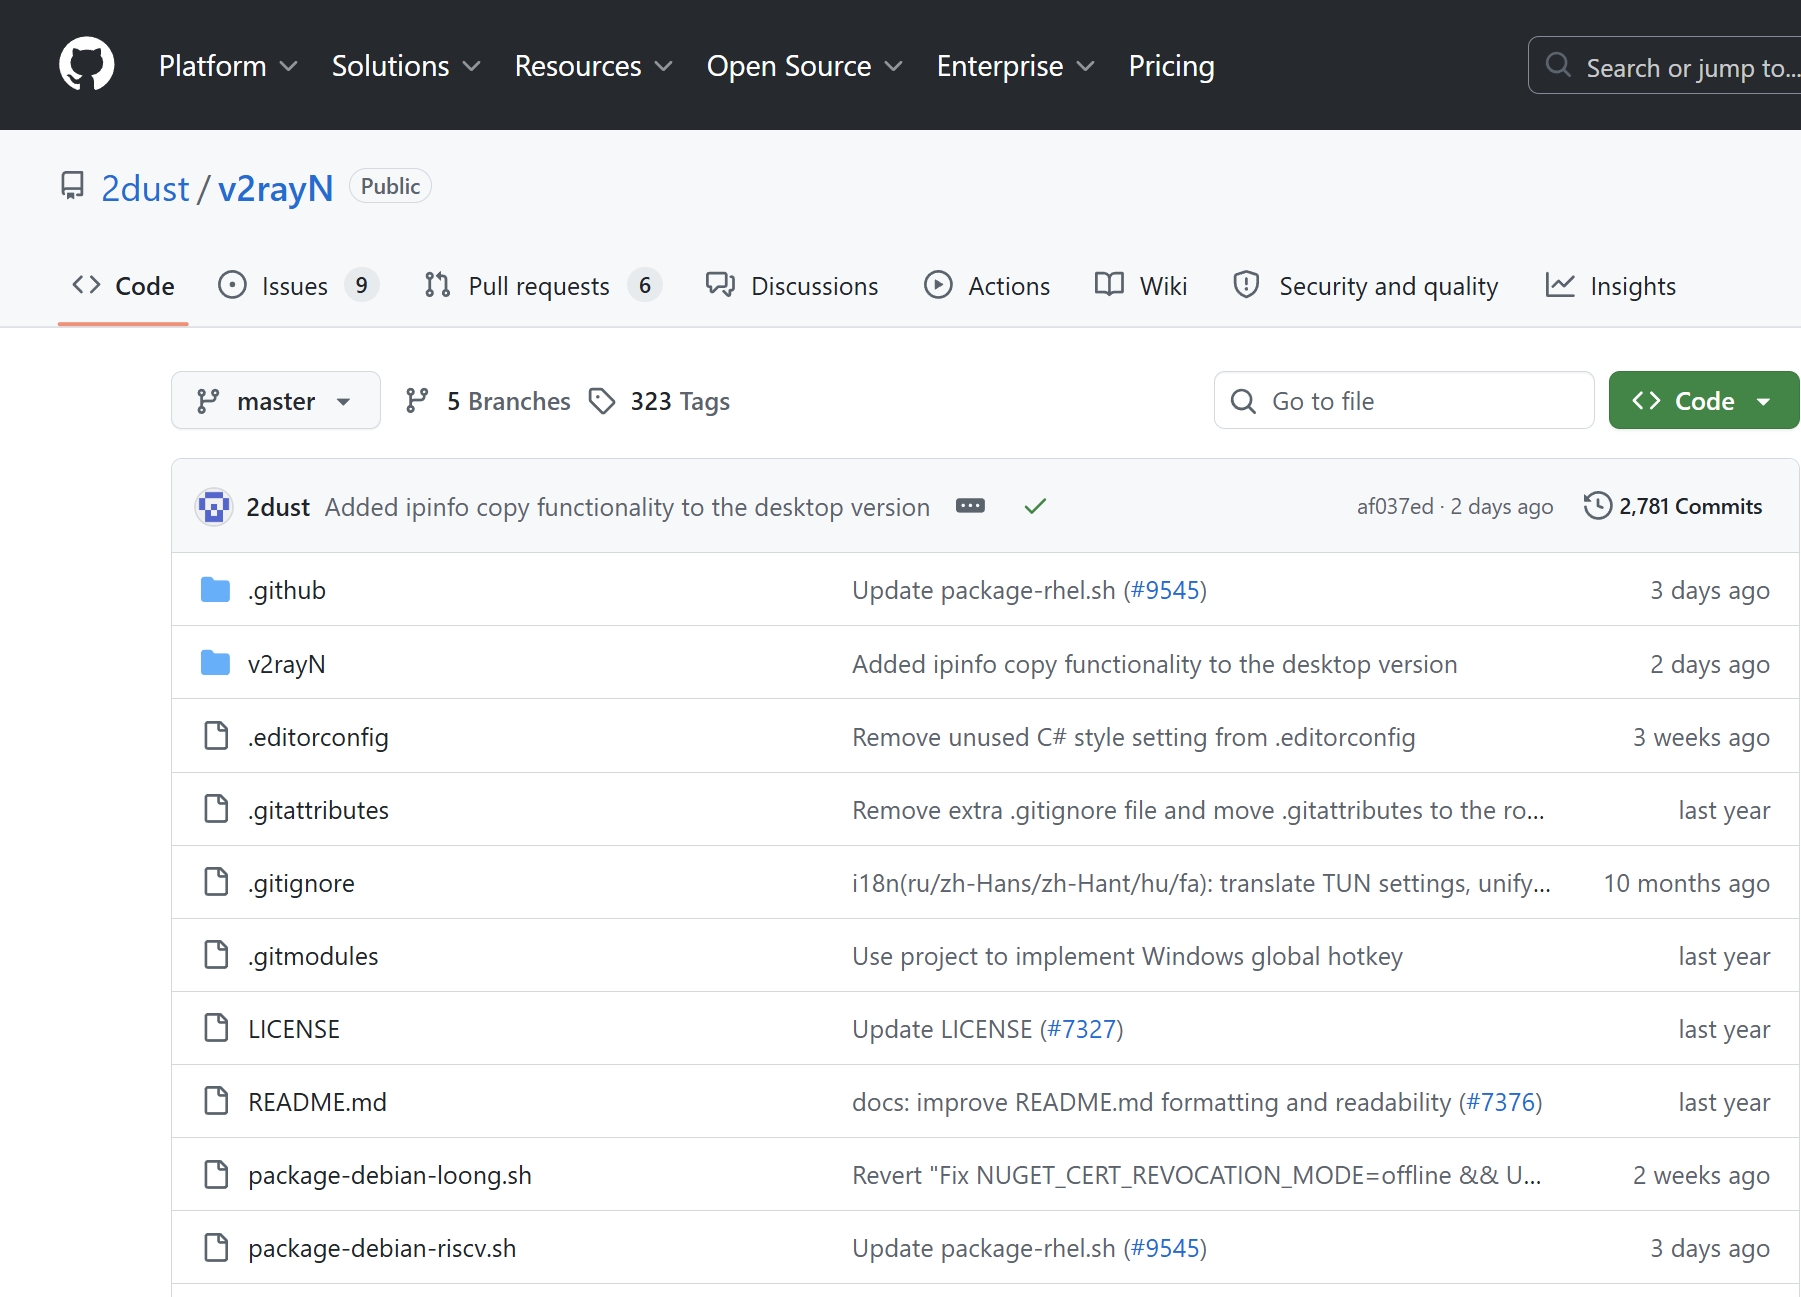This screenshot has height=1297, width=1801.
Task: Open the package-debian-loong.sh file name
Action: (x=390, y=1175)
